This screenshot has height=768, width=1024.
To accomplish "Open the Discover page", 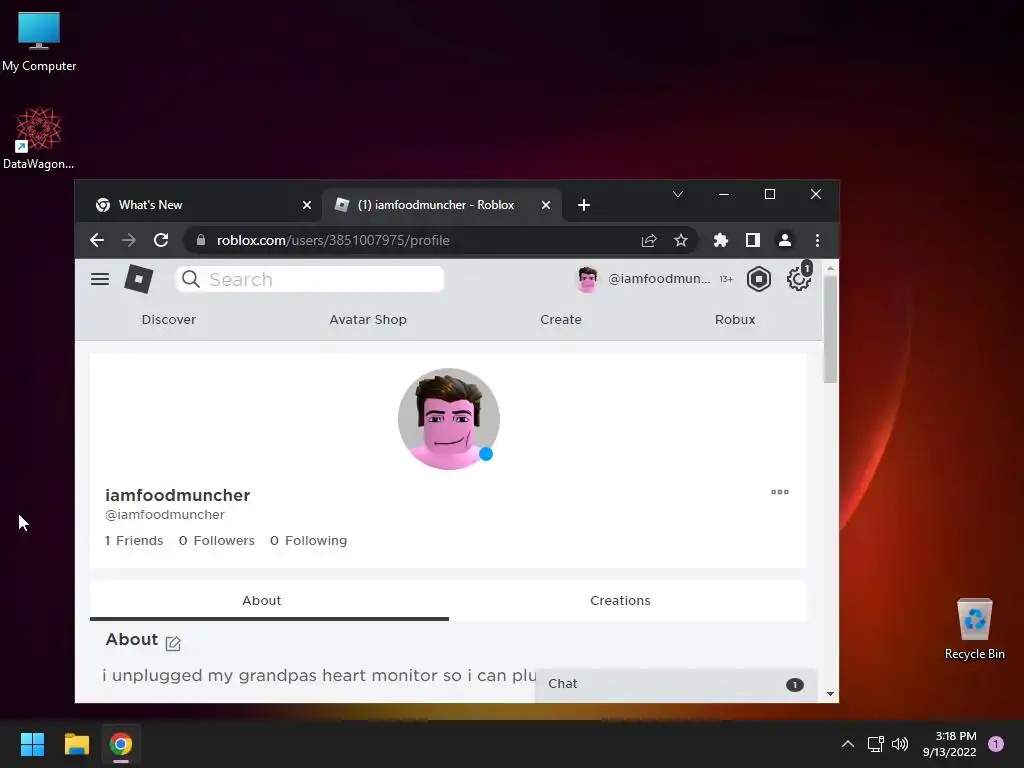I will pos(168,319).
